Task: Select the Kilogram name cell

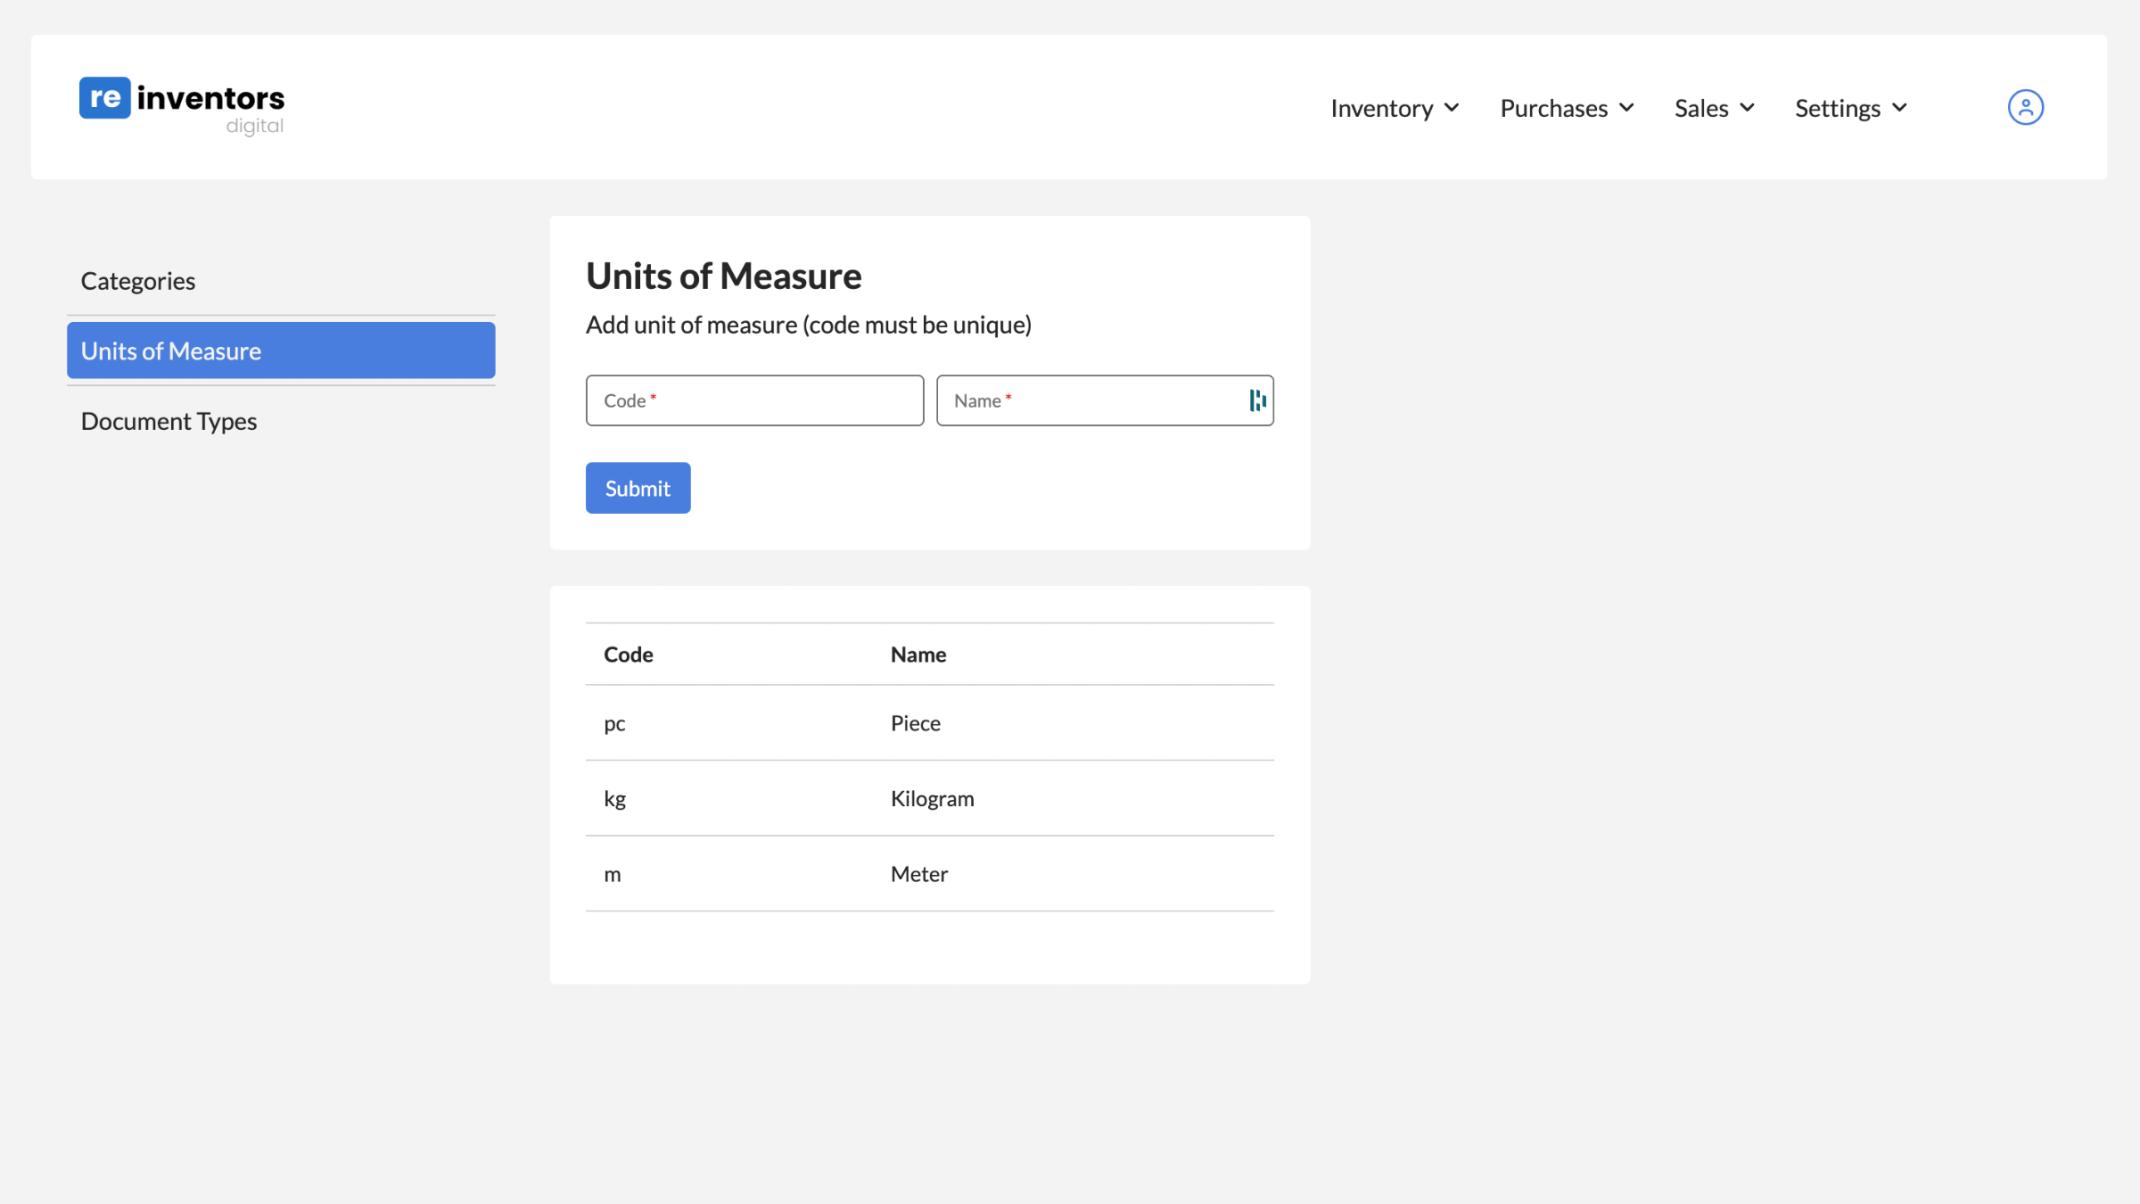Action: (x=932, y=798)
